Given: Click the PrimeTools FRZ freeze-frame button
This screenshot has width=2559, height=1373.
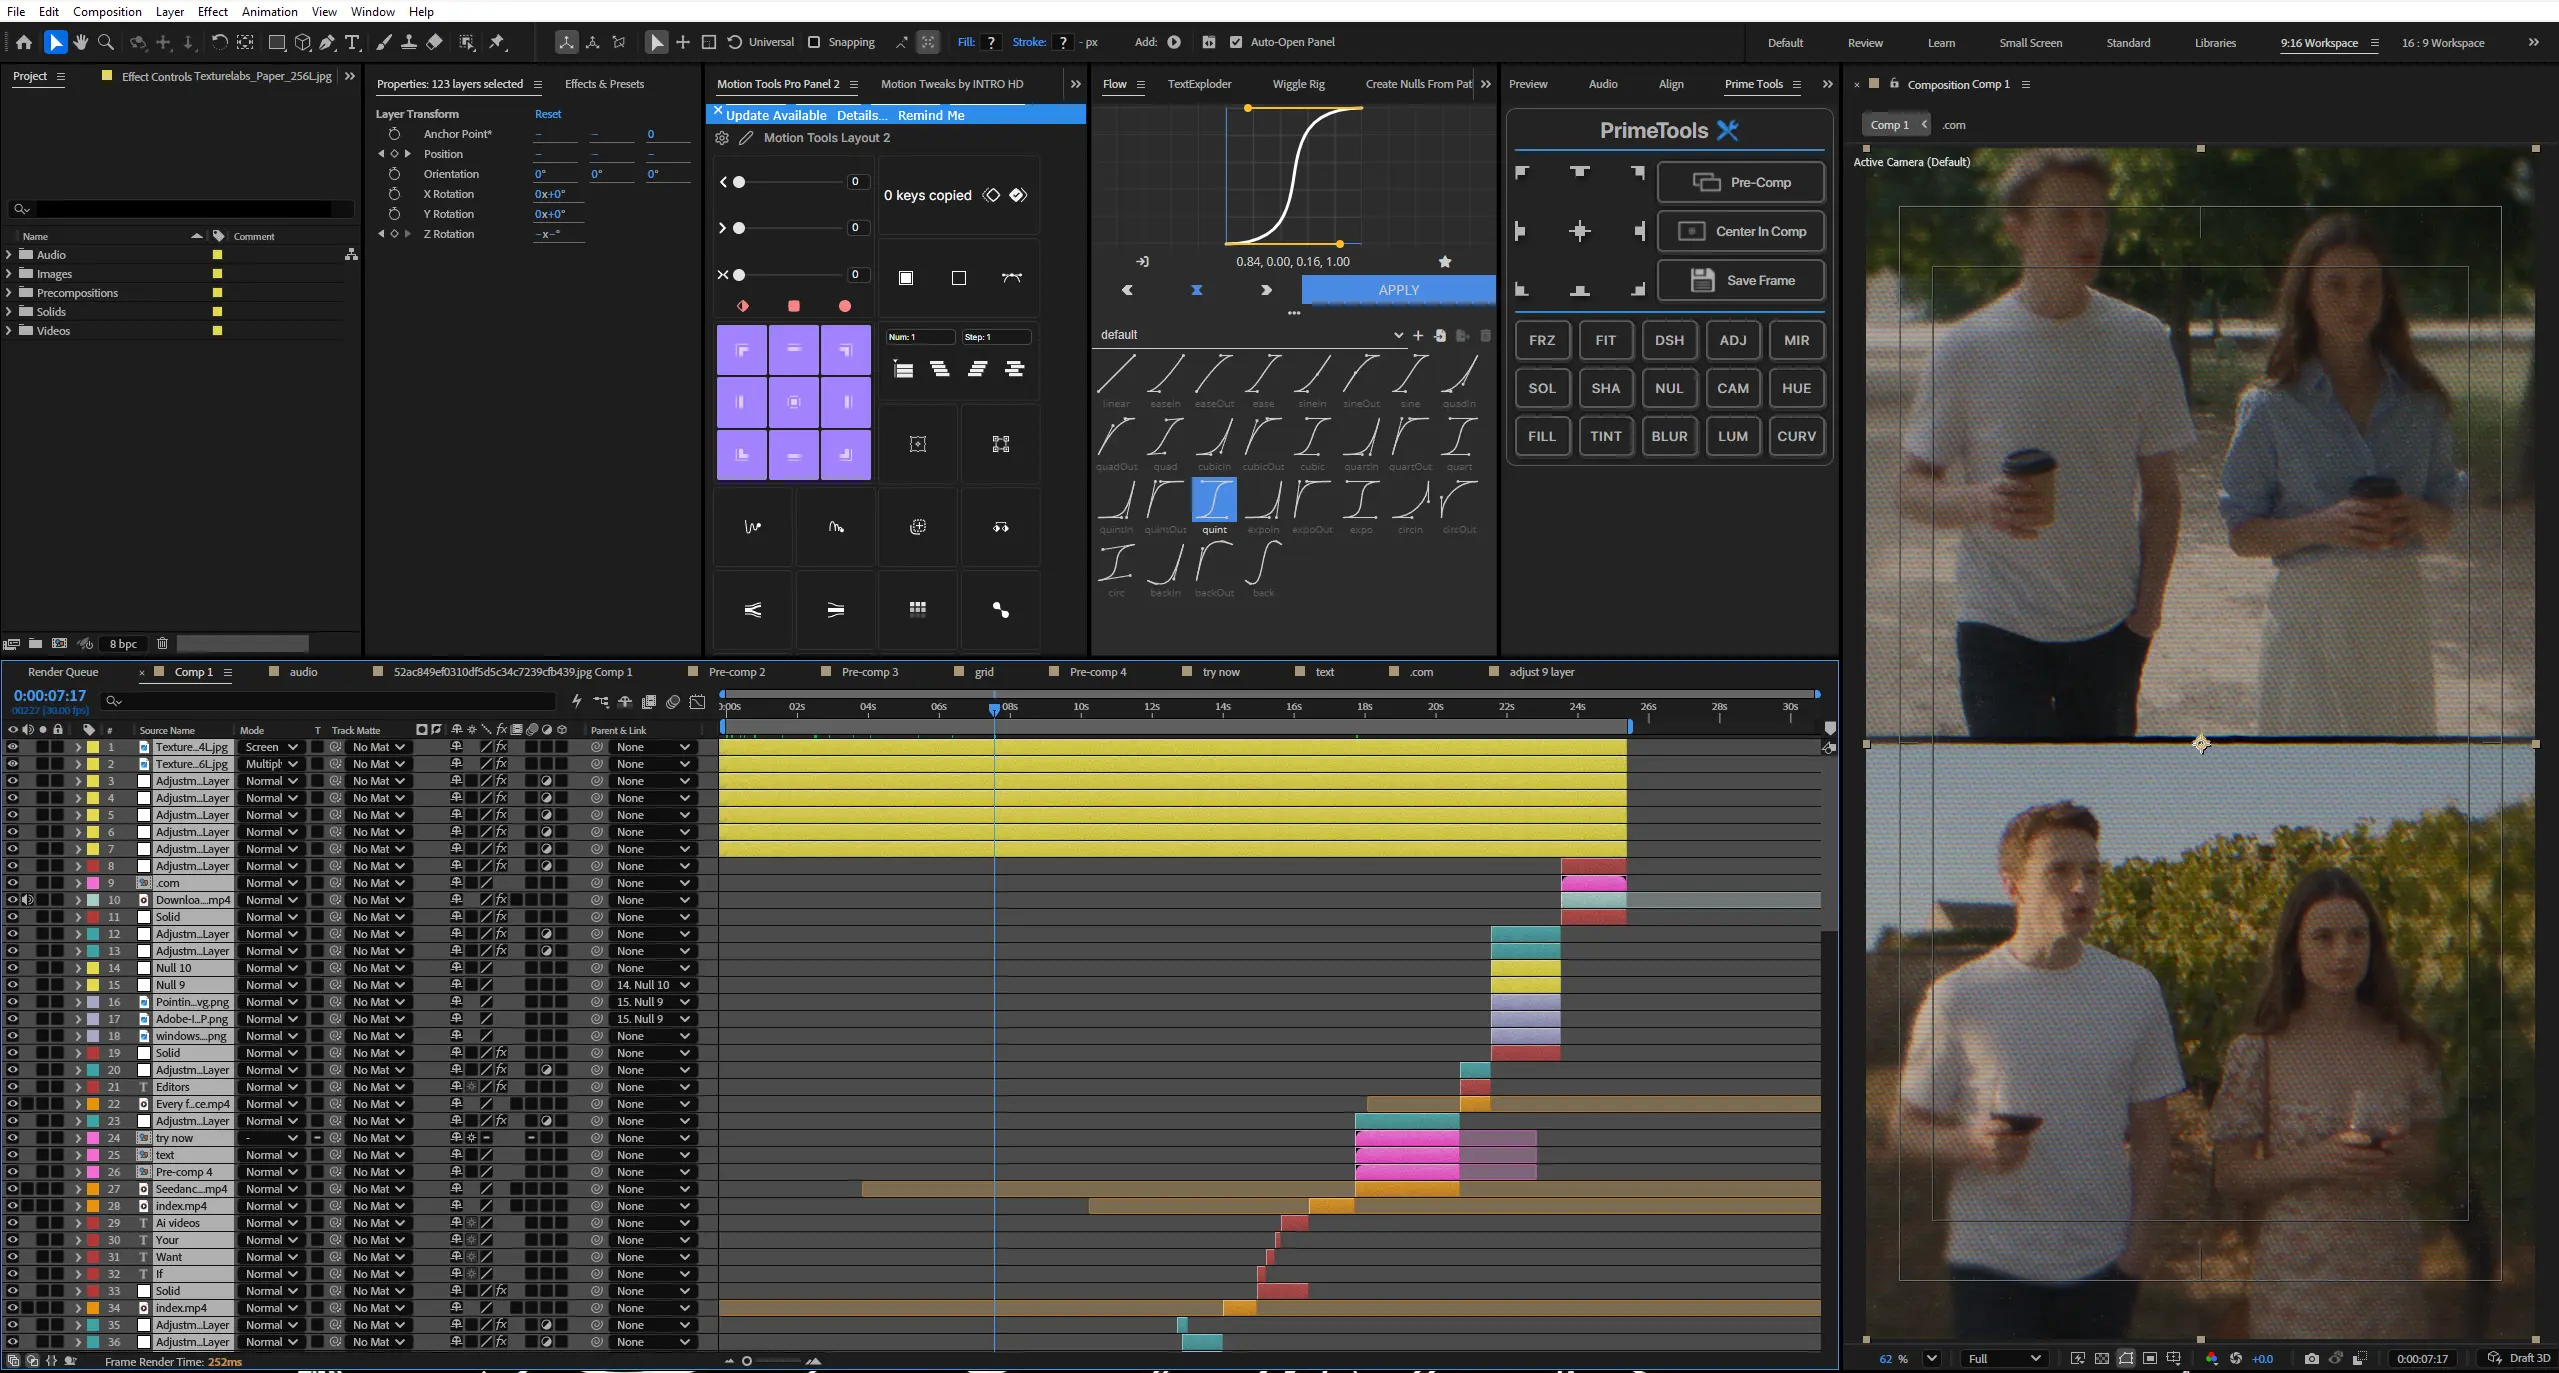Looking at the screenshot, I should click(x=1542, y=340).
